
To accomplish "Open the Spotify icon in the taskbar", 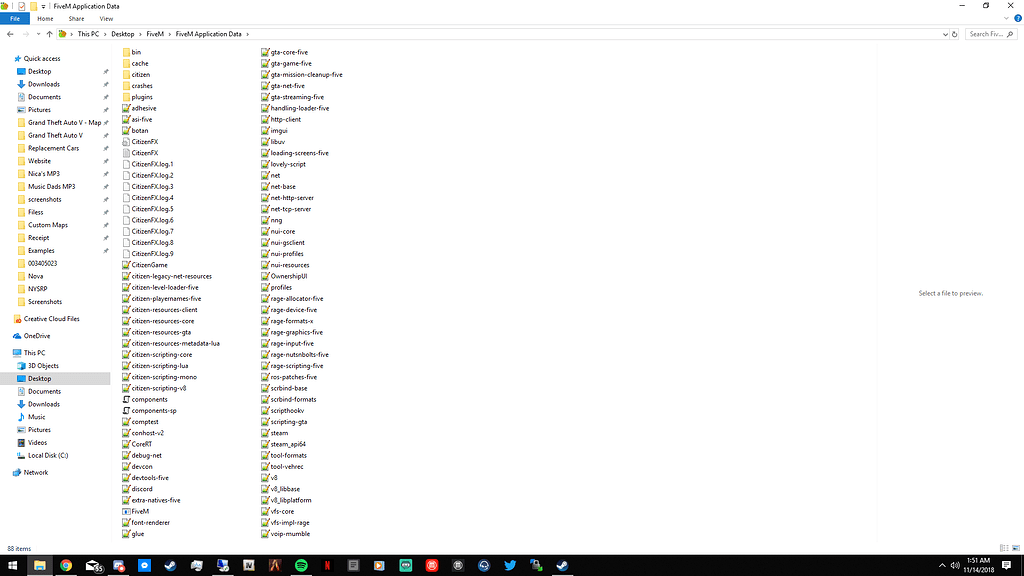I will (301, 566).
